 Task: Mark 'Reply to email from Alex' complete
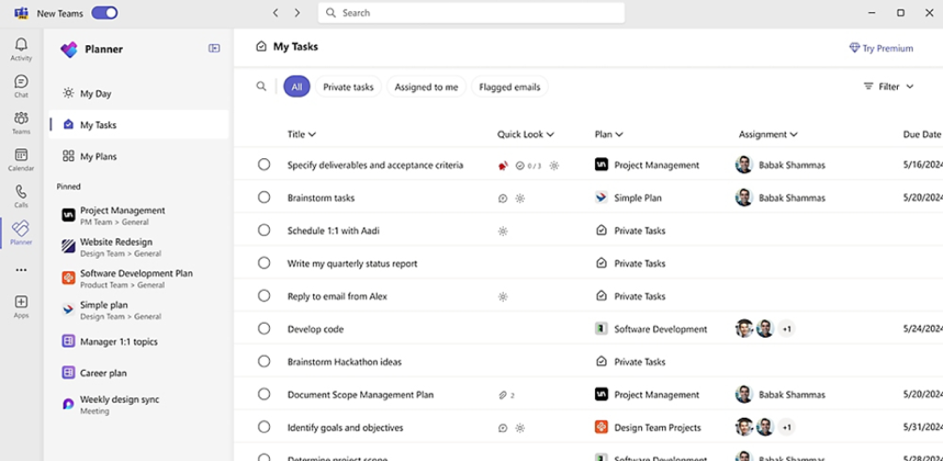(264, 296)
